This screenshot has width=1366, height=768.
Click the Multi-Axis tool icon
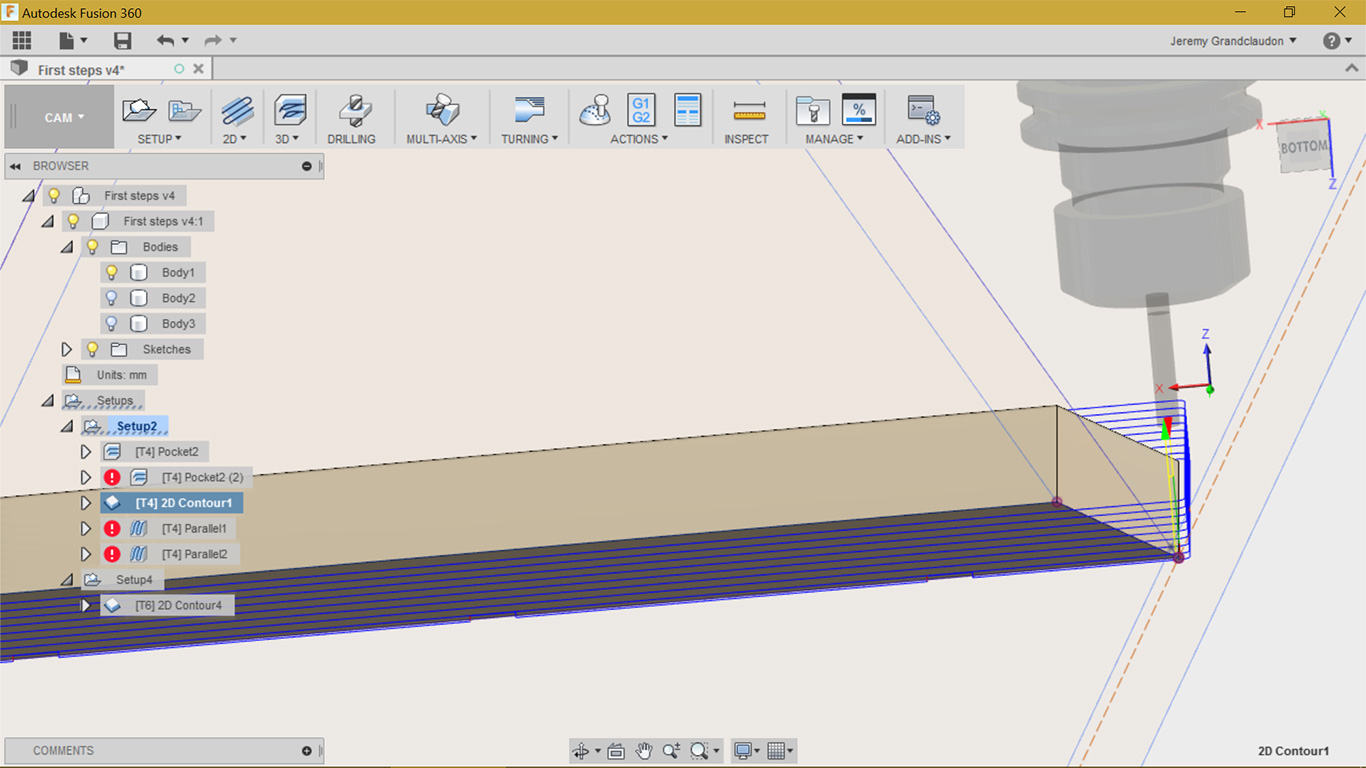[x=442, y=110]
